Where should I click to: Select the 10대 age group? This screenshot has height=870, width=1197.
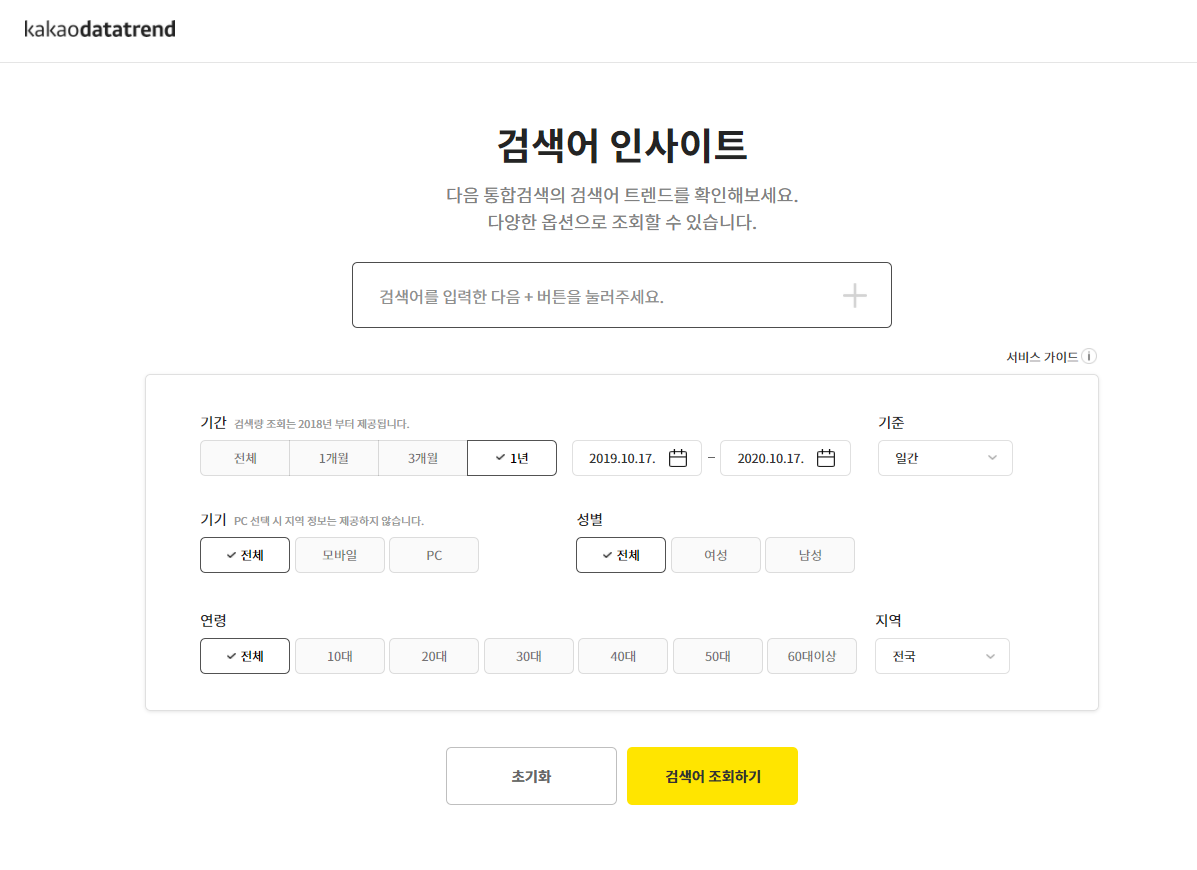click(x=339, y=656)
